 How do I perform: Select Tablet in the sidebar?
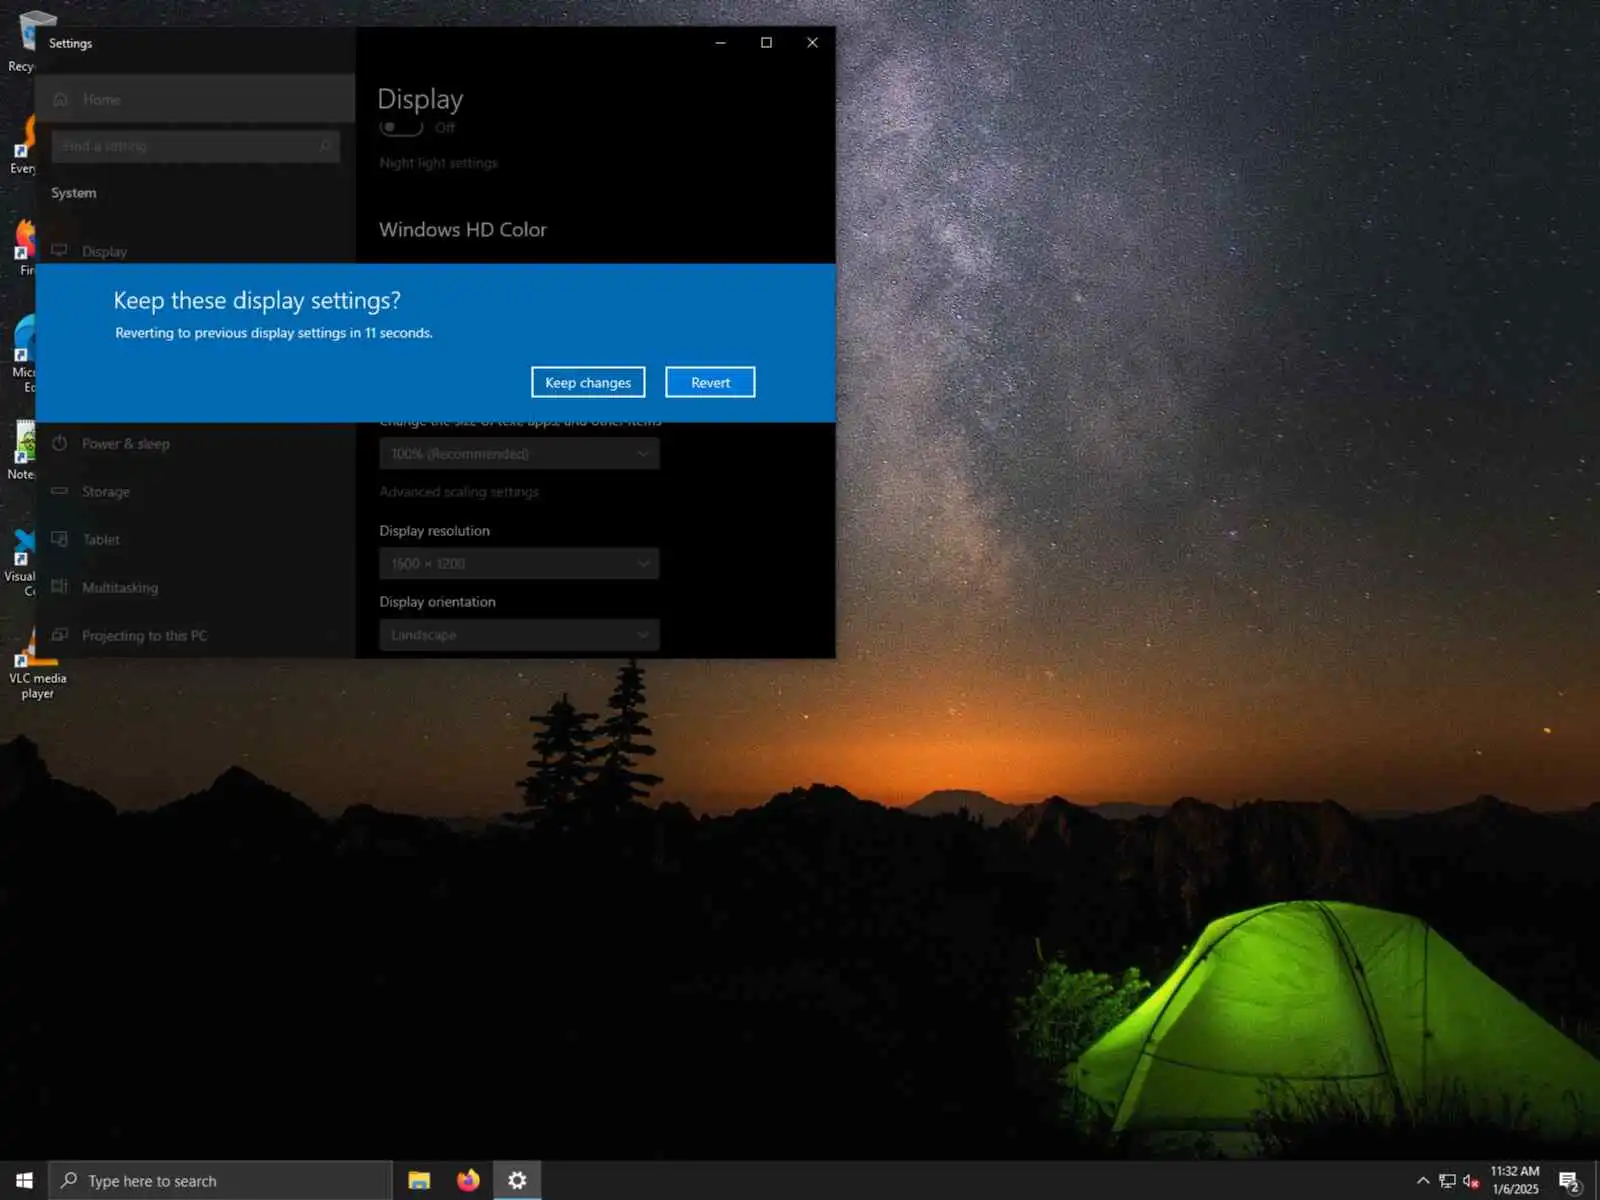pos(195,539)
